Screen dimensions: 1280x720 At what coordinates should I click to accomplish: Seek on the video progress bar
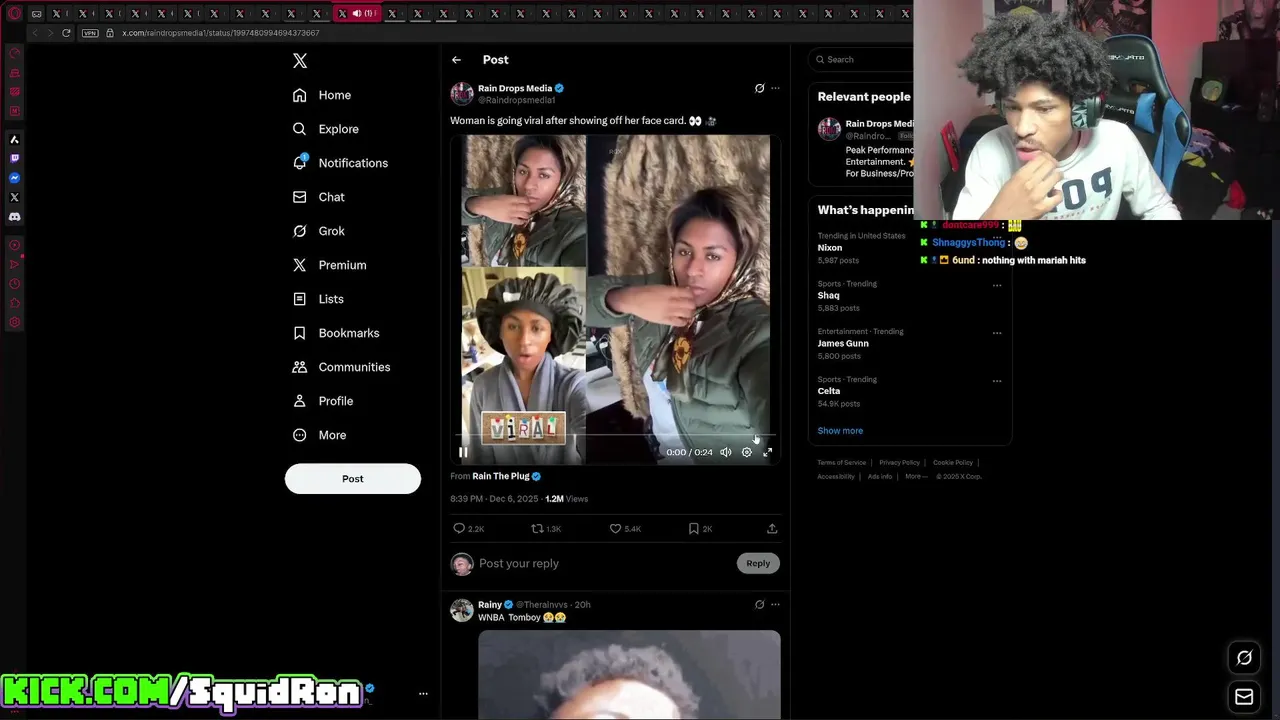point(615,436)
